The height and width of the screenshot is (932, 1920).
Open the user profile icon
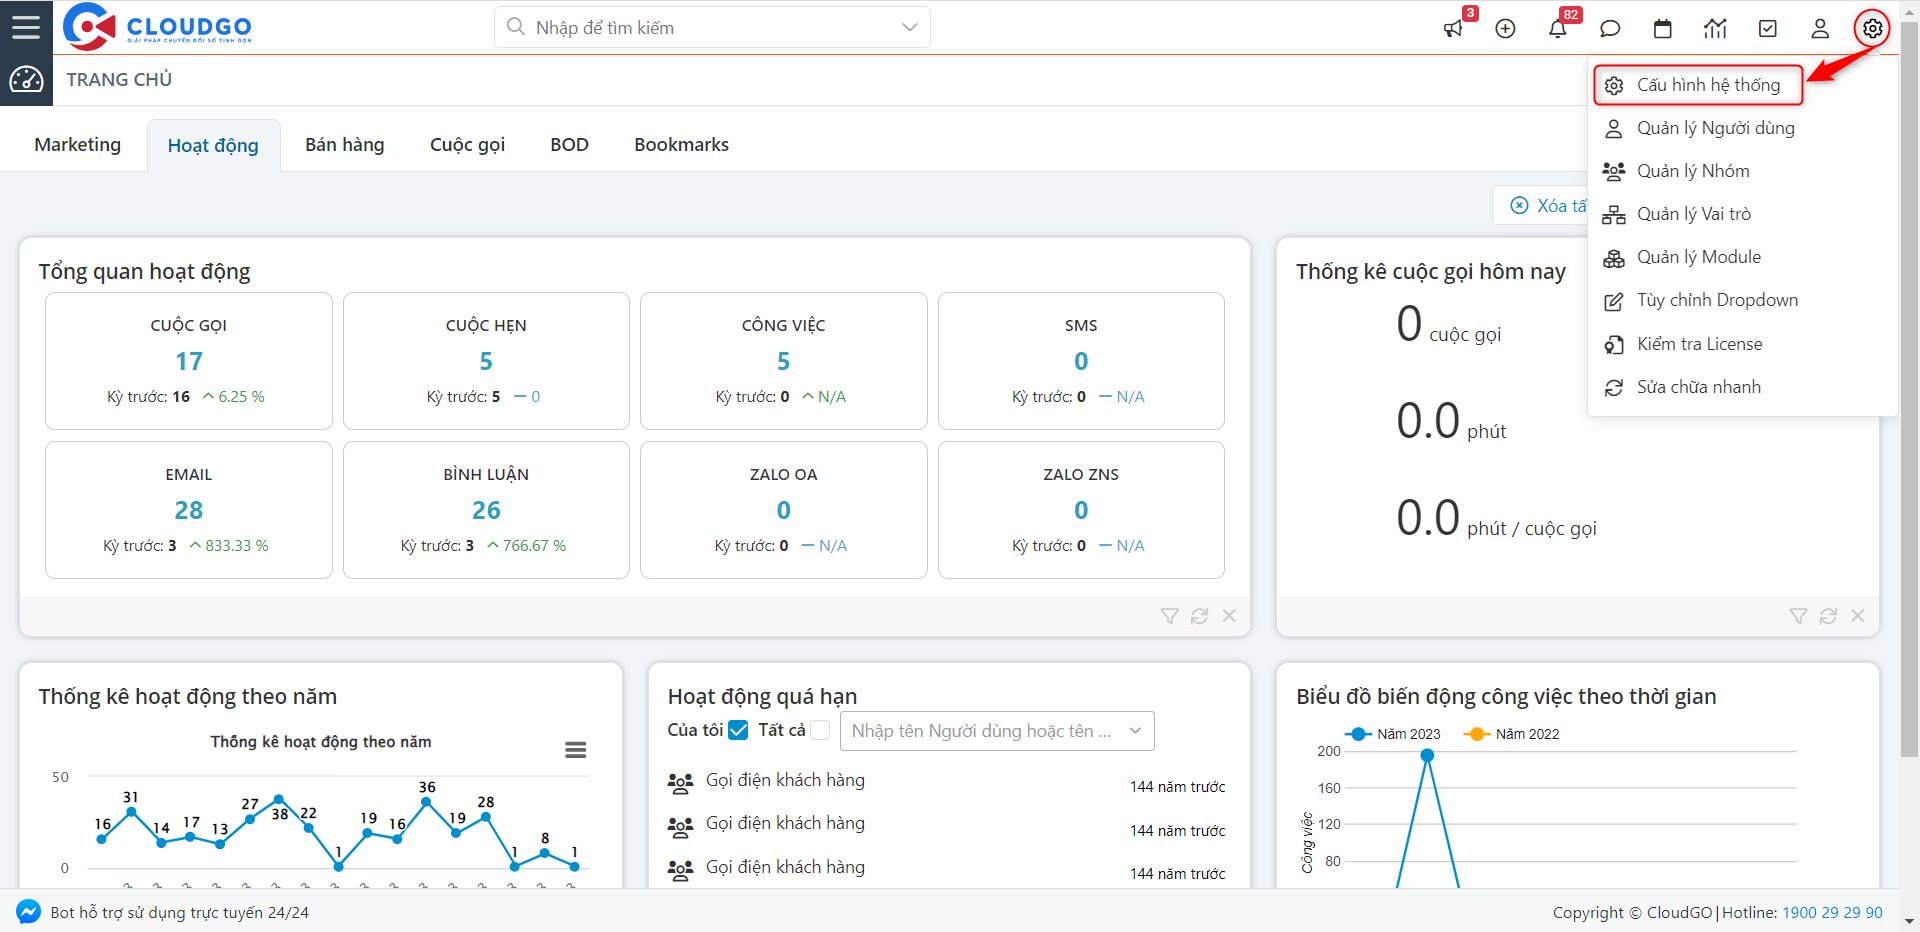[x=1820, y=29]
